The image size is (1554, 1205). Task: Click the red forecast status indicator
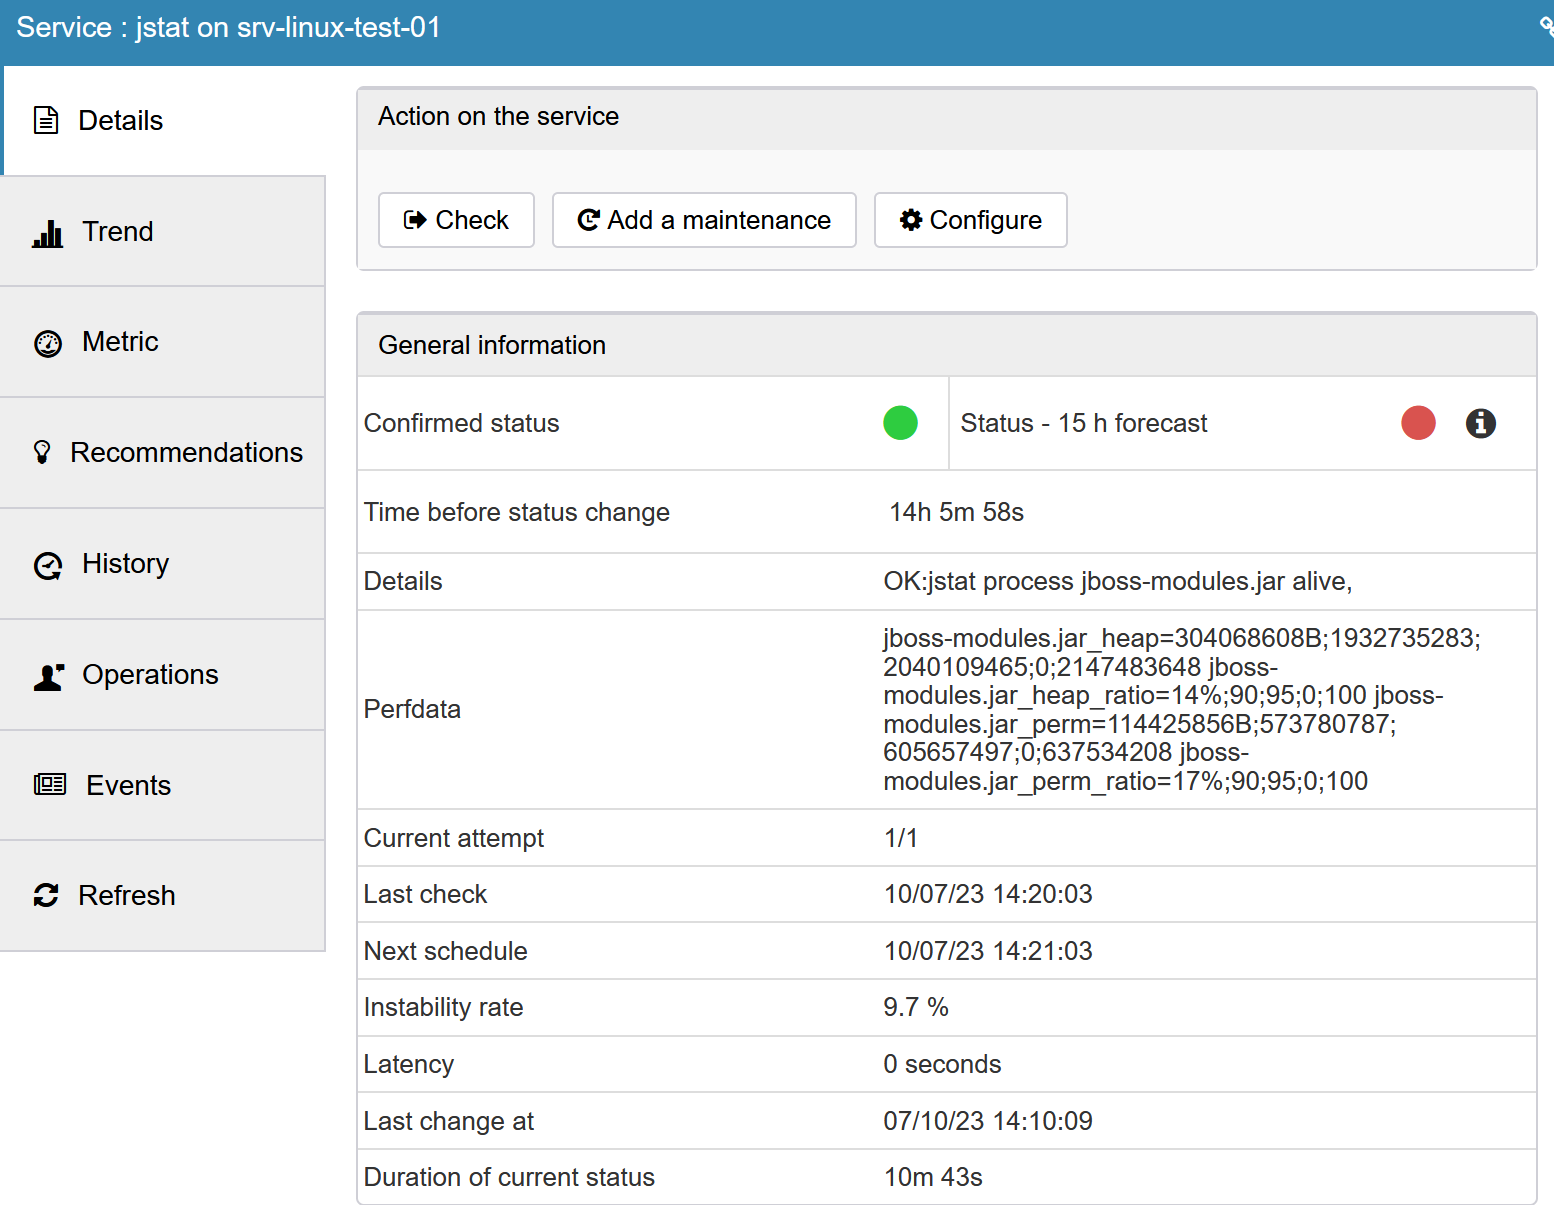tap(1418, 423)
